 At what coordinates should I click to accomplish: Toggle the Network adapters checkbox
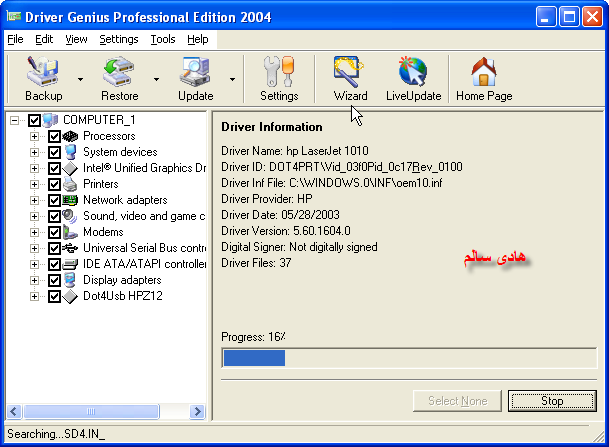tap(54, 200)
